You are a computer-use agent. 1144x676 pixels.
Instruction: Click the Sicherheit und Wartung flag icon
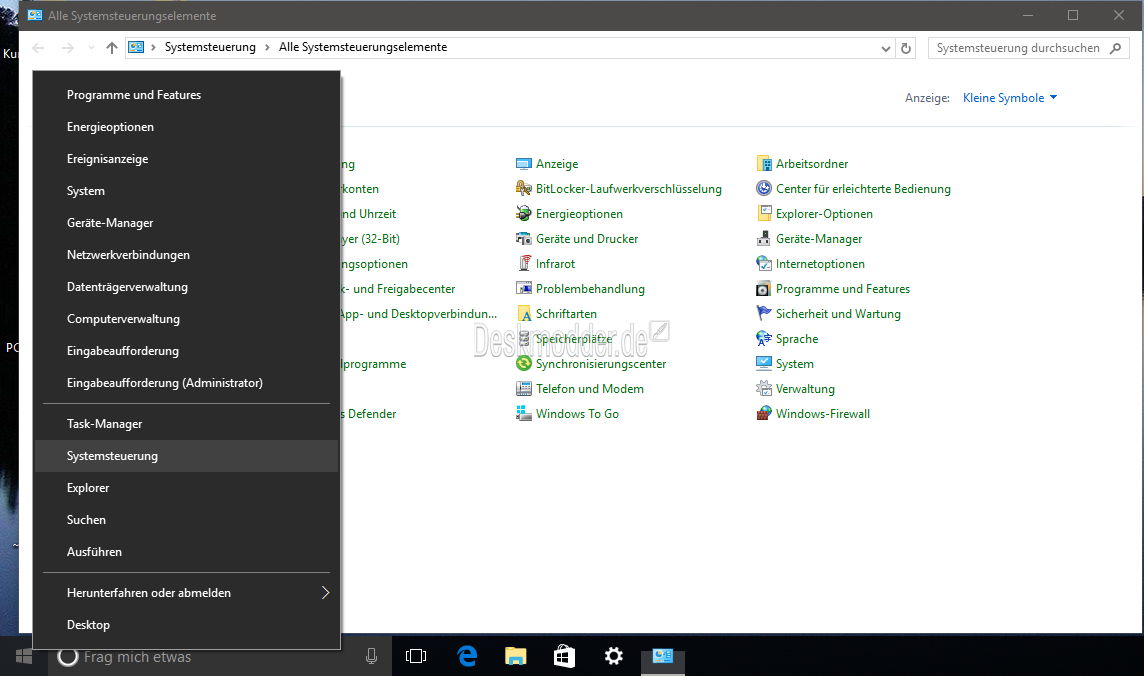764,314
